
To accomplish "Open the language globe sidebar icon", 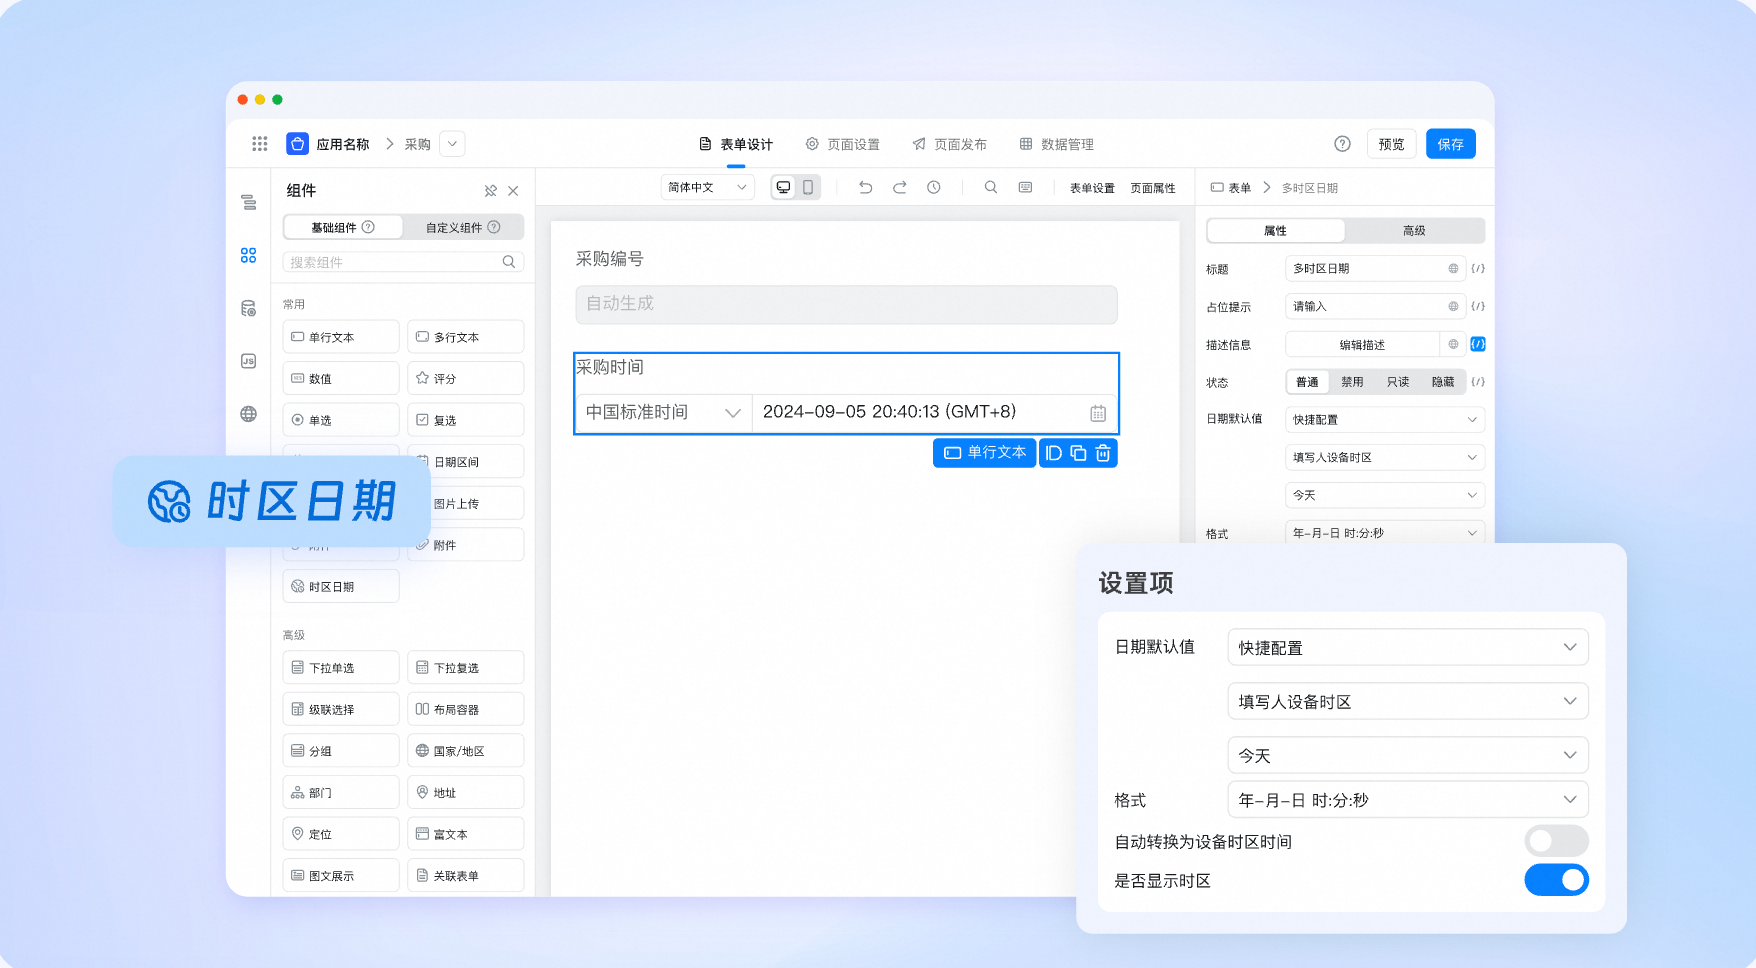I will pyautogui.click(x=249, y=414).
